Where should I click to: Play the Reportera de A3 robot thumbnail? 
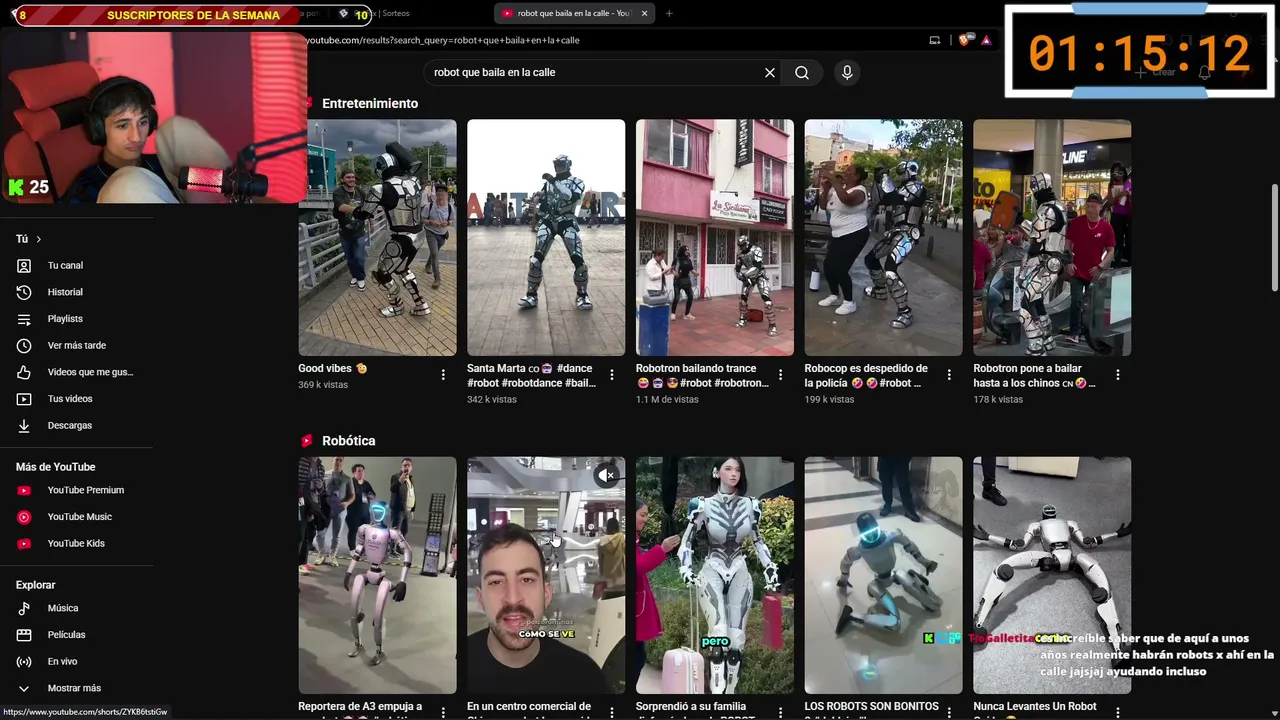(377, 575)
